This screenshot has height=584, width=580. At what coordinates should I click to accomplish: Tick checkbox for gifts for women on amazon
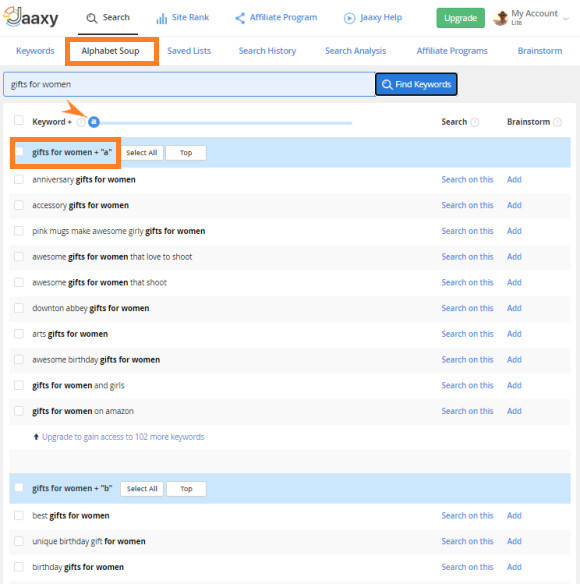point(19,411)
